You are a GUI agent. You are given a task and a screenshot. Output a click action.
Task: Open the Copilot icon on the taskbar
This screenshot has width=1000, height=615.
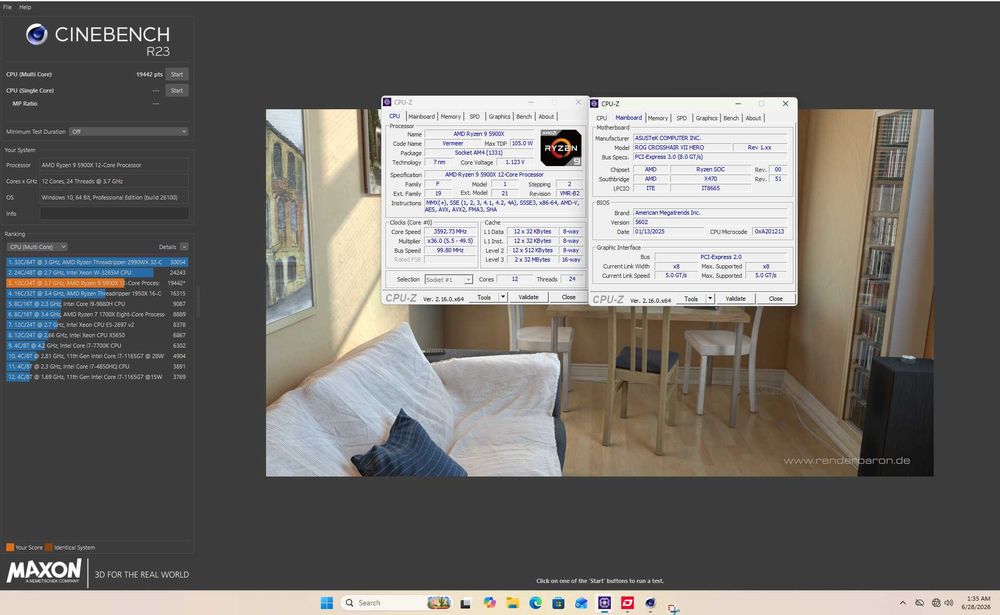pos(489,603)
